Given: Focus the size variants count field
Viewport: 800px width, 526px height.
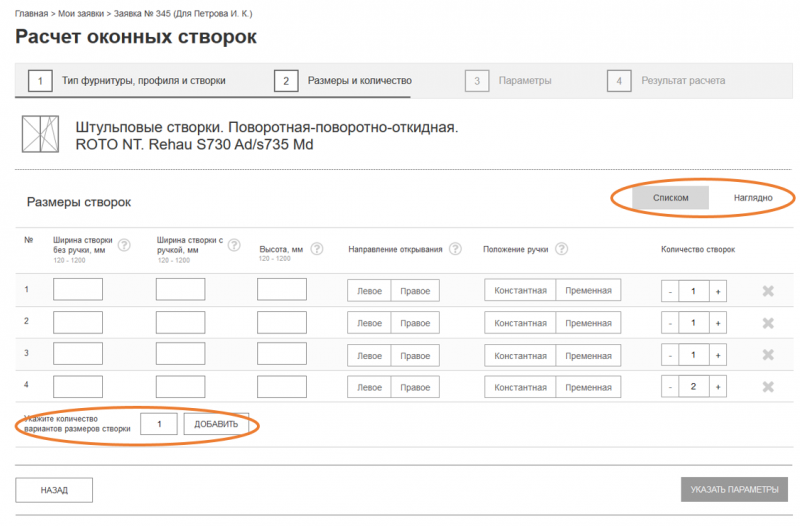Looking at the screenshot, I should [x=159, y=424].
